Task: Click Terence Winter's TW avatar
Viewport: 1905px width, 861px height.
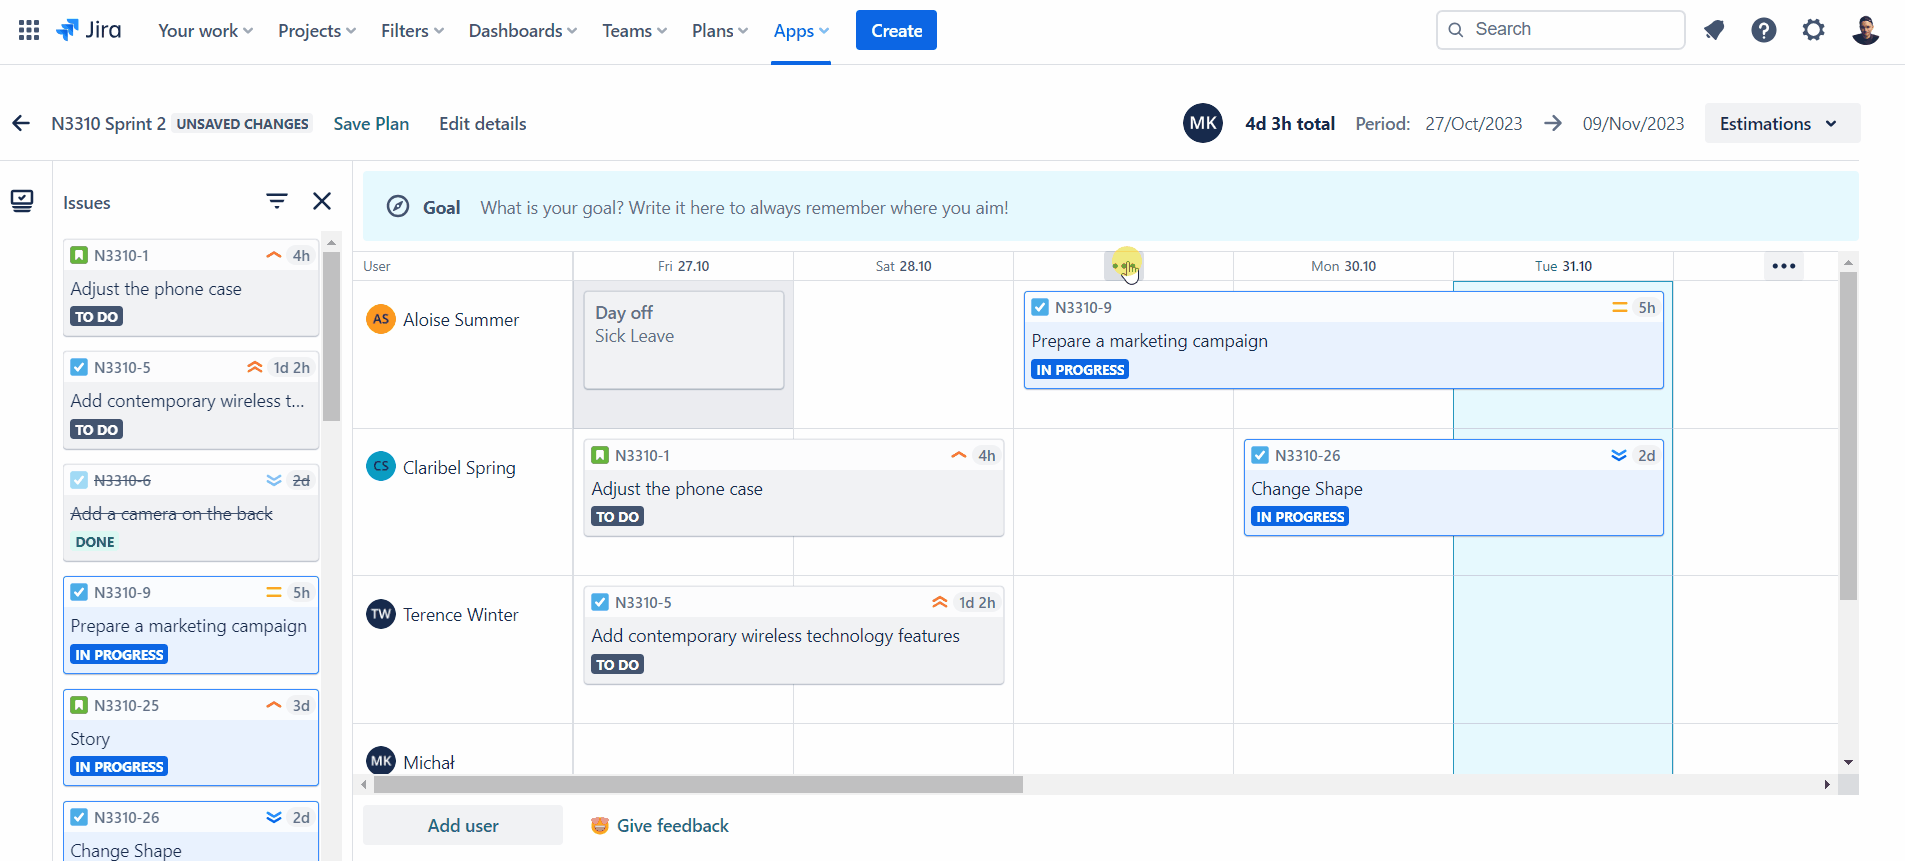Action: tap(380, 614)
